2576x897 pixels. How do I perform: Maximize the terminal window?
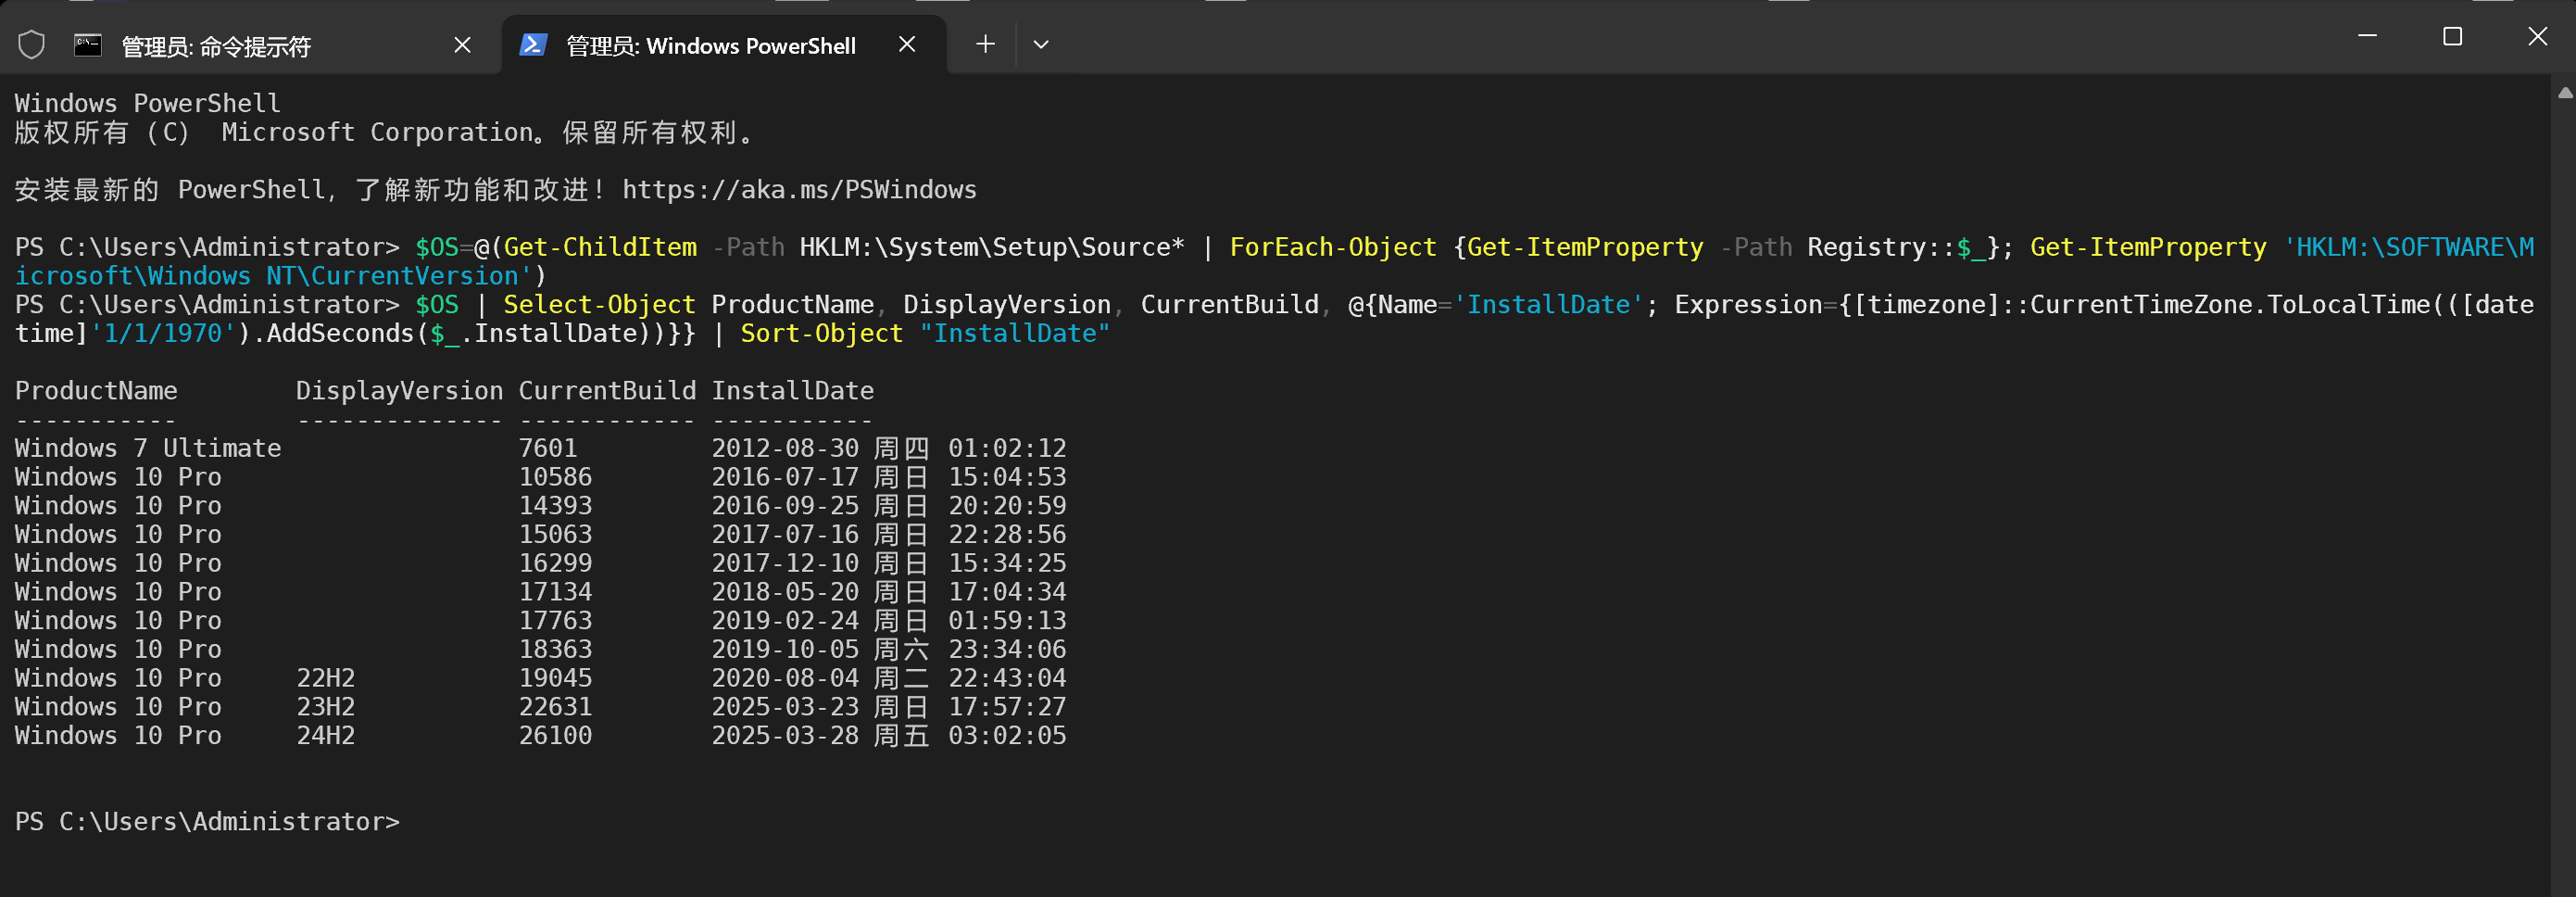[2452, 36]
